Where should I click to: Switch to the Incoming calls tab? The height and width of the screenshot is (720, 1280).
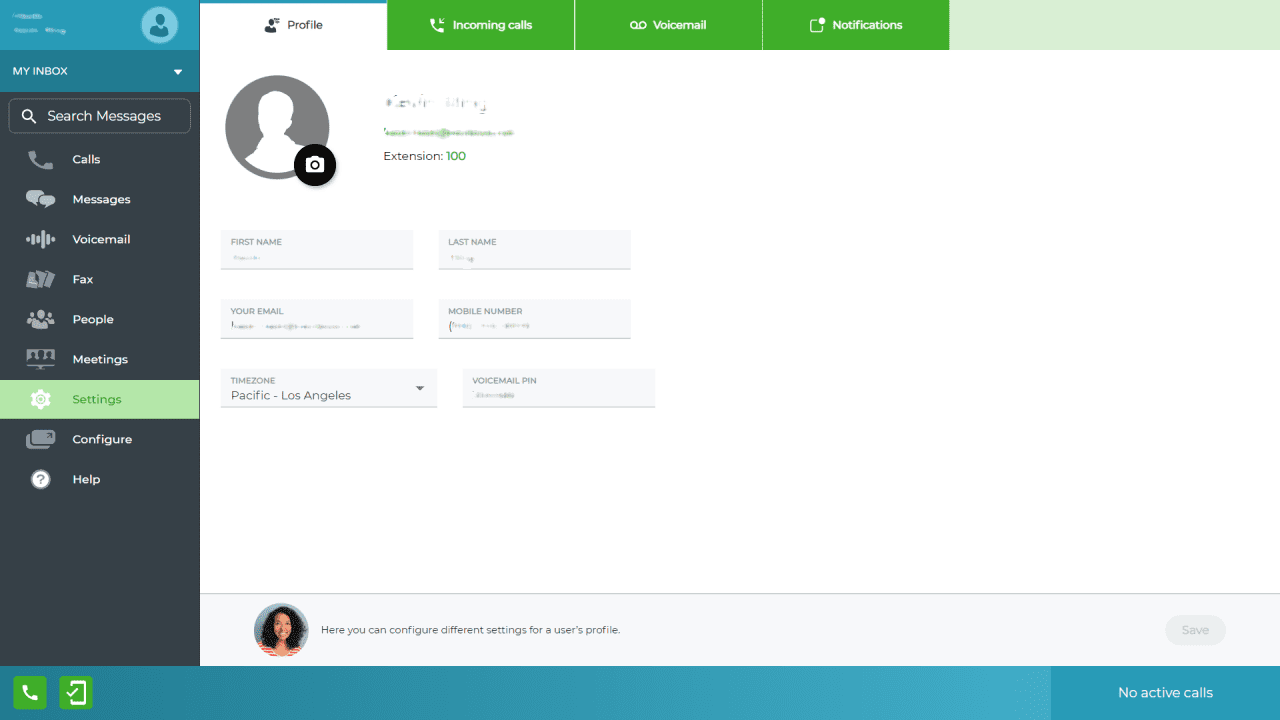(481, 25)
